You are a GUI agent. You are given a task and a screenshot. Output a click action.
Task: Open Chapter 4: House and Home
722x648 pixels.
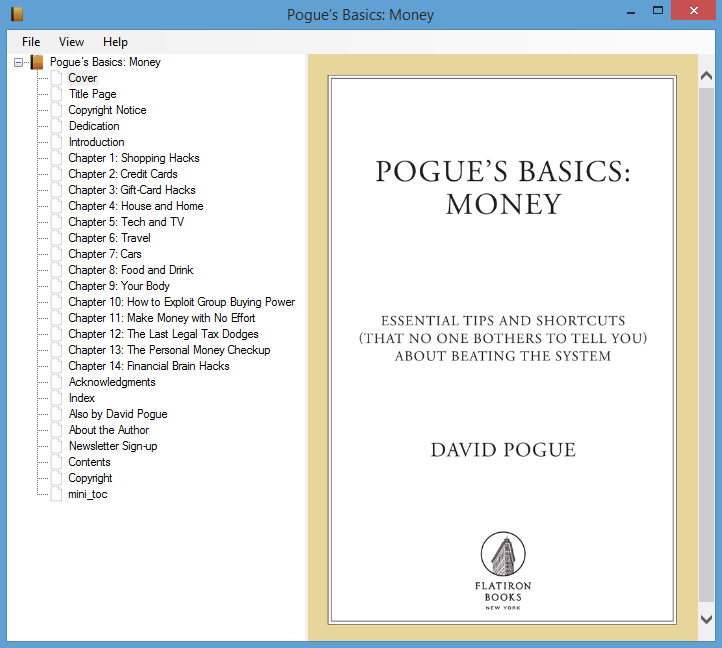136,206
